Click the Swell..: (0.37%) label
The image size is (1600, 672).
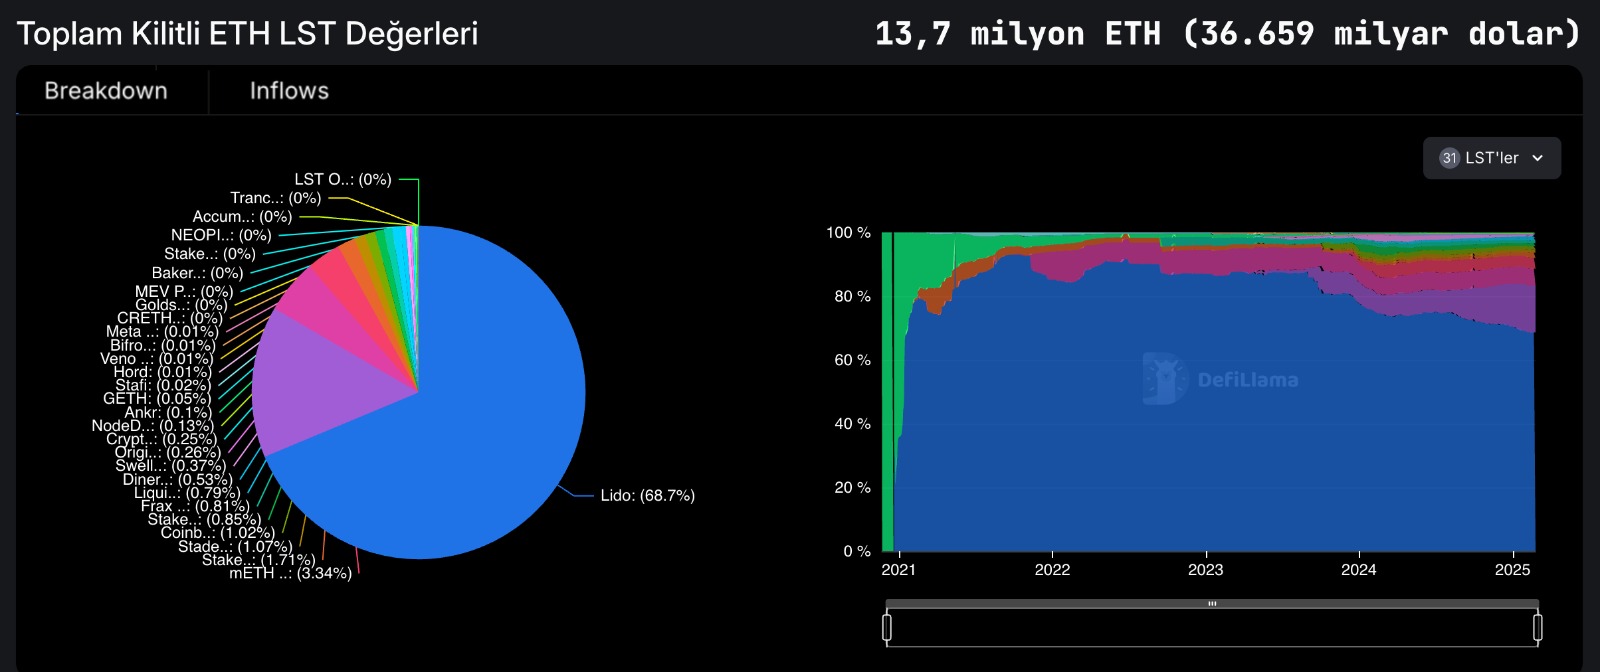(170, 466)
